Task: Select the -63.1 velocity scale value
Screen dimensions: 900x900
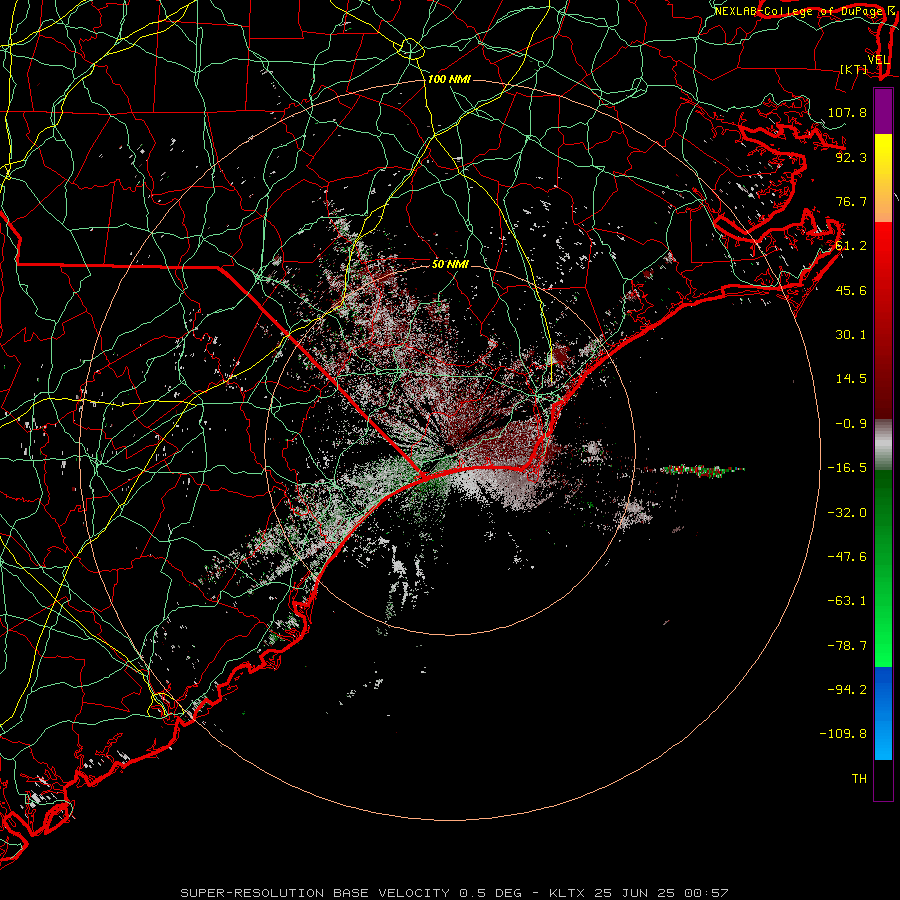Action: pyautogui.click(x=847, y=601)
